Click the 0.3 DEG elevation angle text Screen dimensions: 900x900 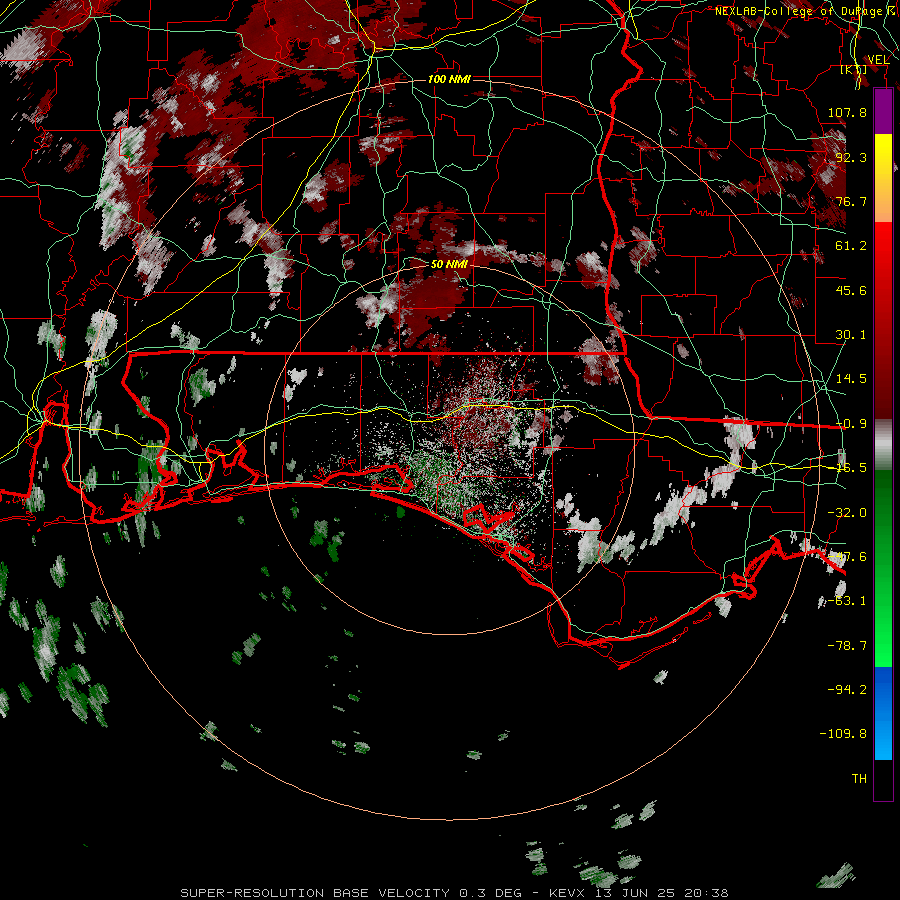pos(491,893)
